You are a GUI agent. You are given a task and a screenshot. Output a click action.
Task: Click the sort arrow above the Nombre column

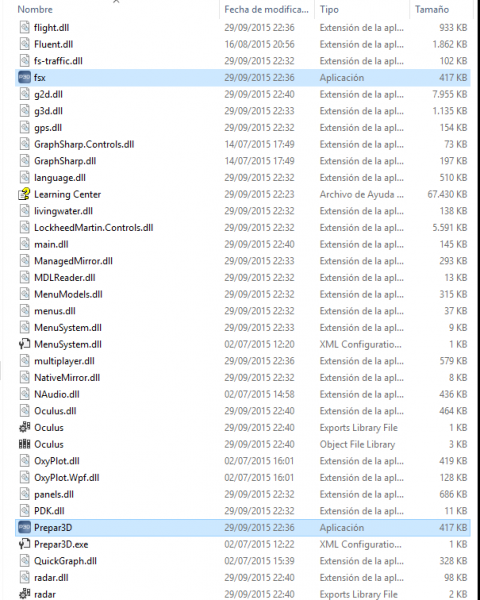[x=116, y=2]
